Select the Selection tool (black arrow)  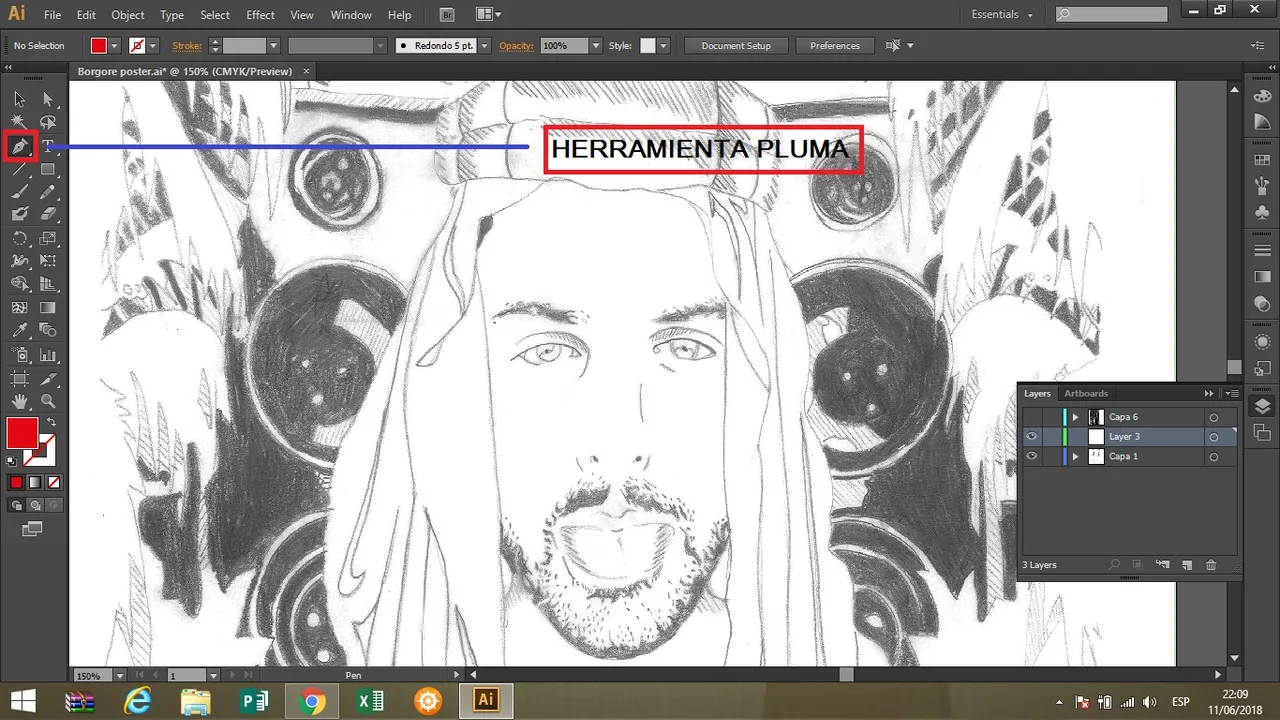point(19,99)
